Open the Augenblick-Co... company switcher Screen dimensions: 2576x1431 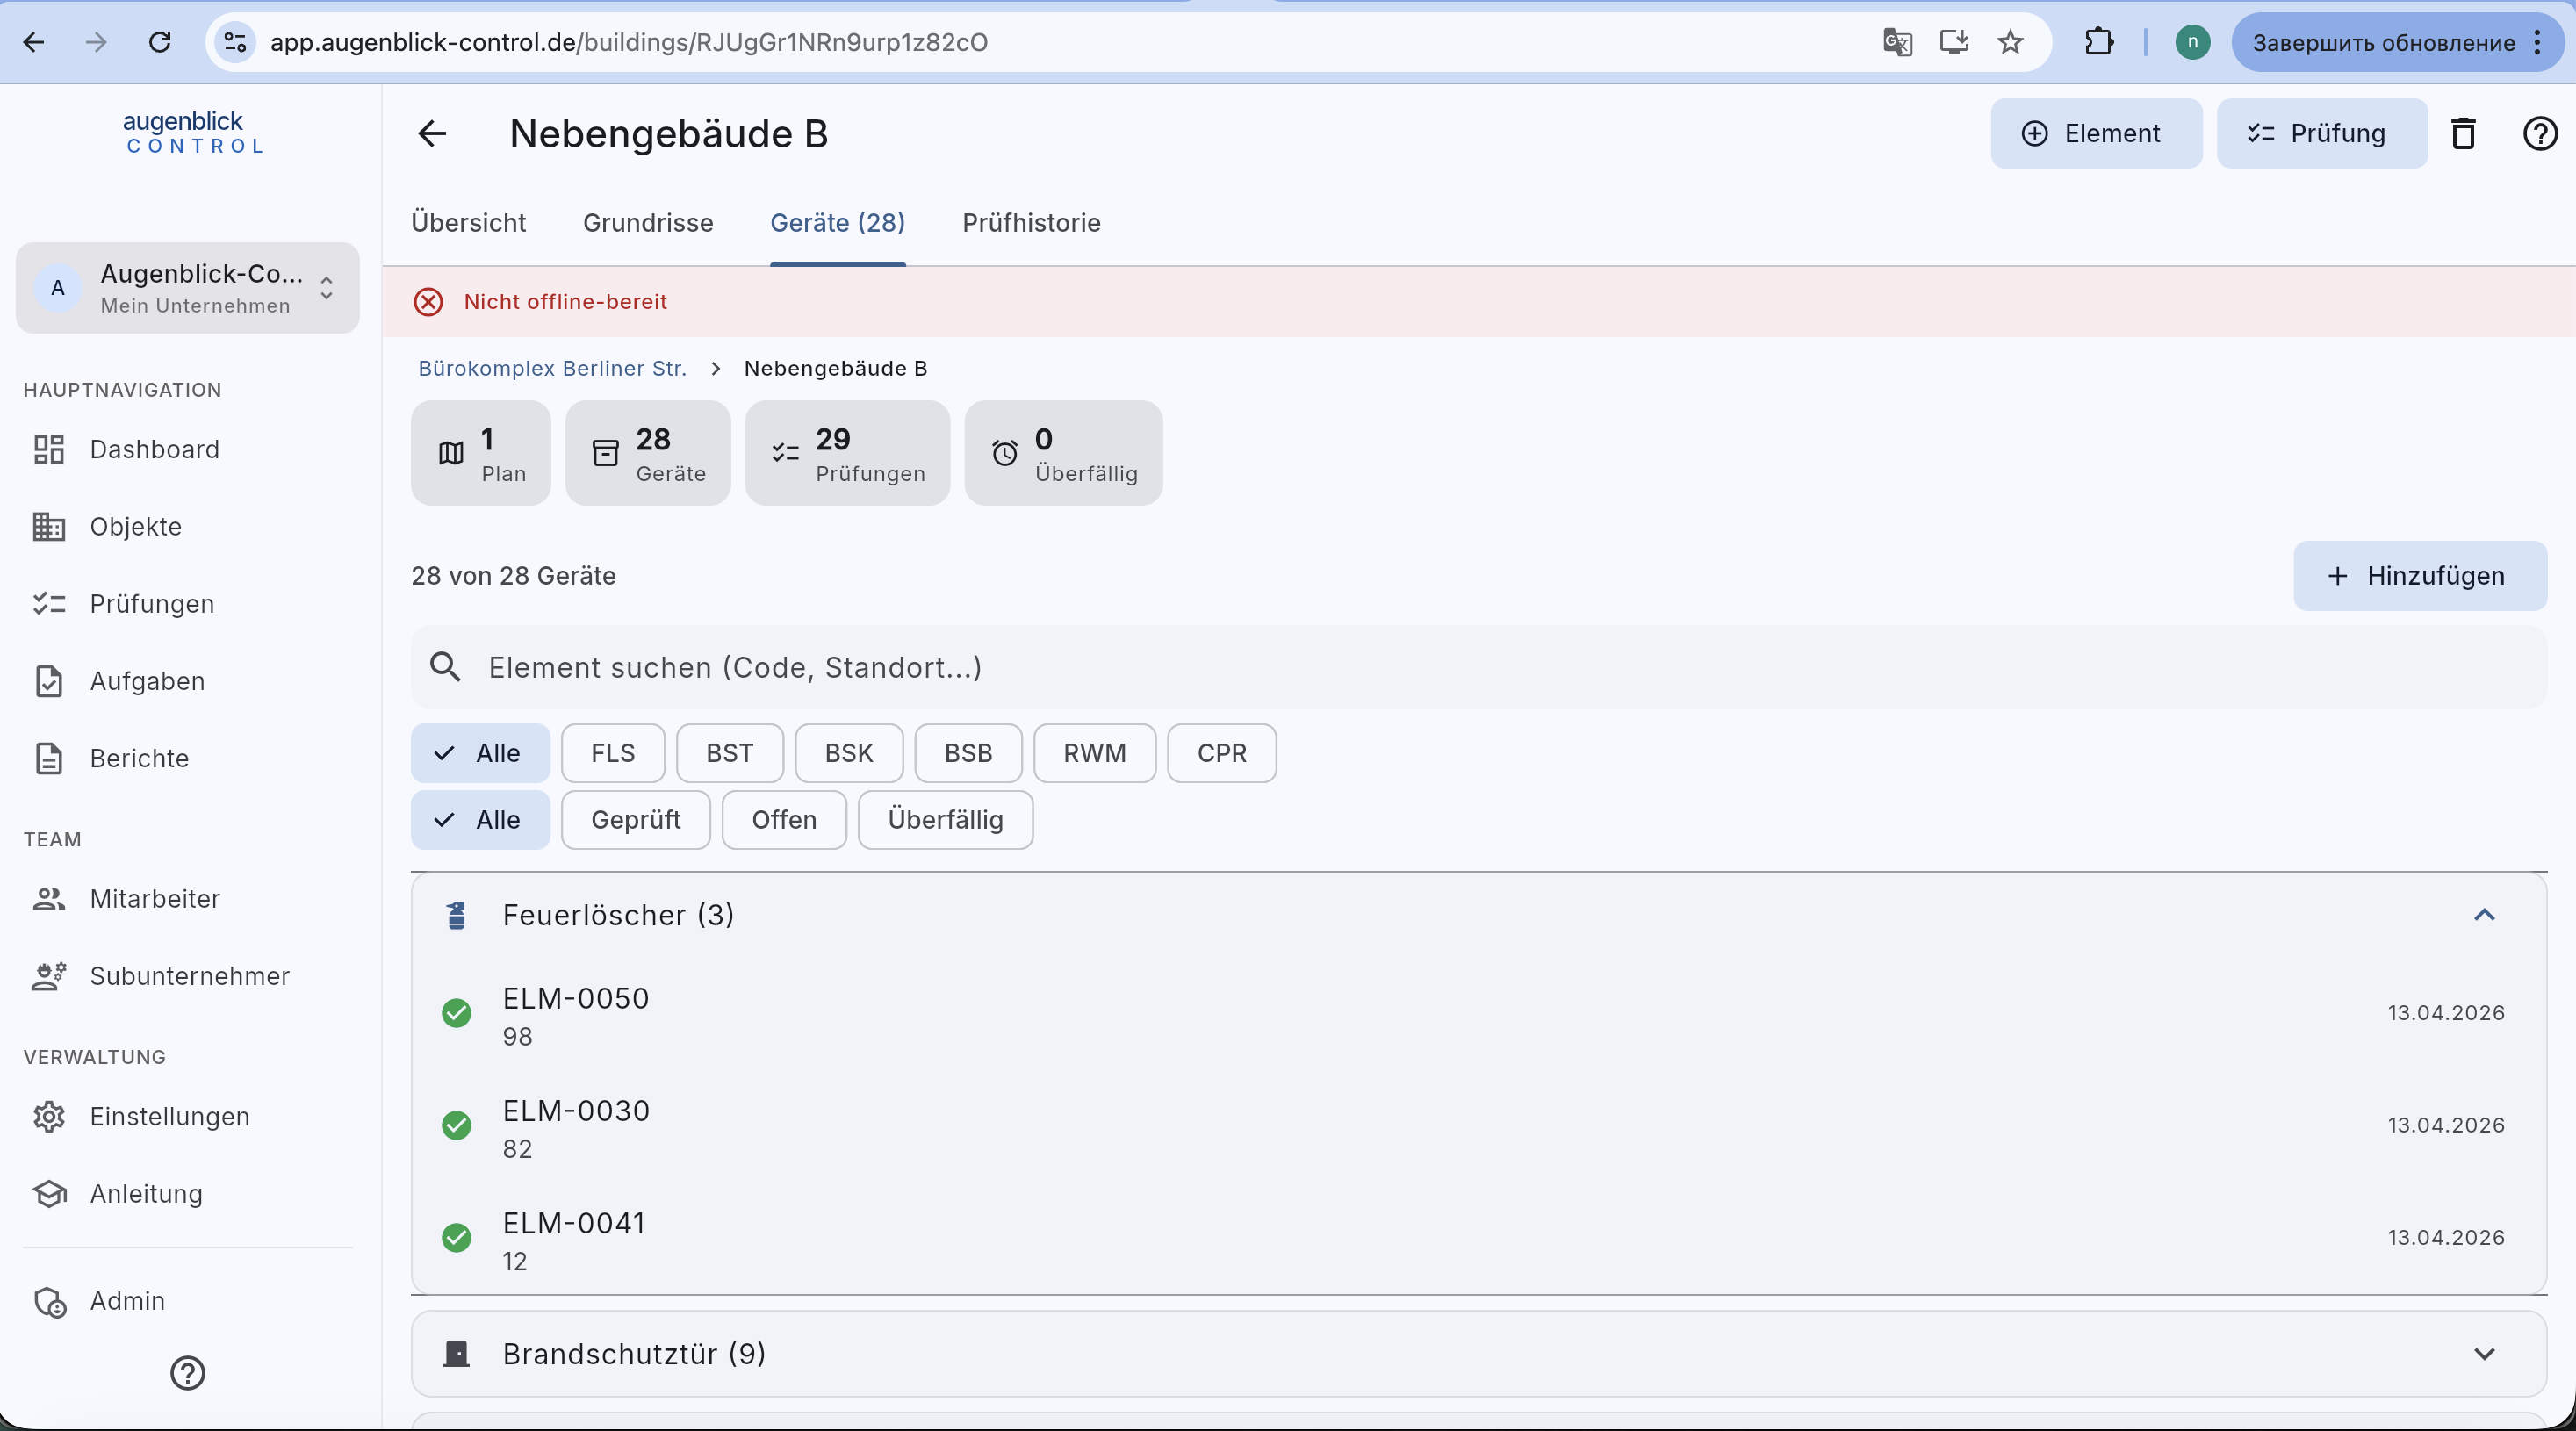pos(188,288)
